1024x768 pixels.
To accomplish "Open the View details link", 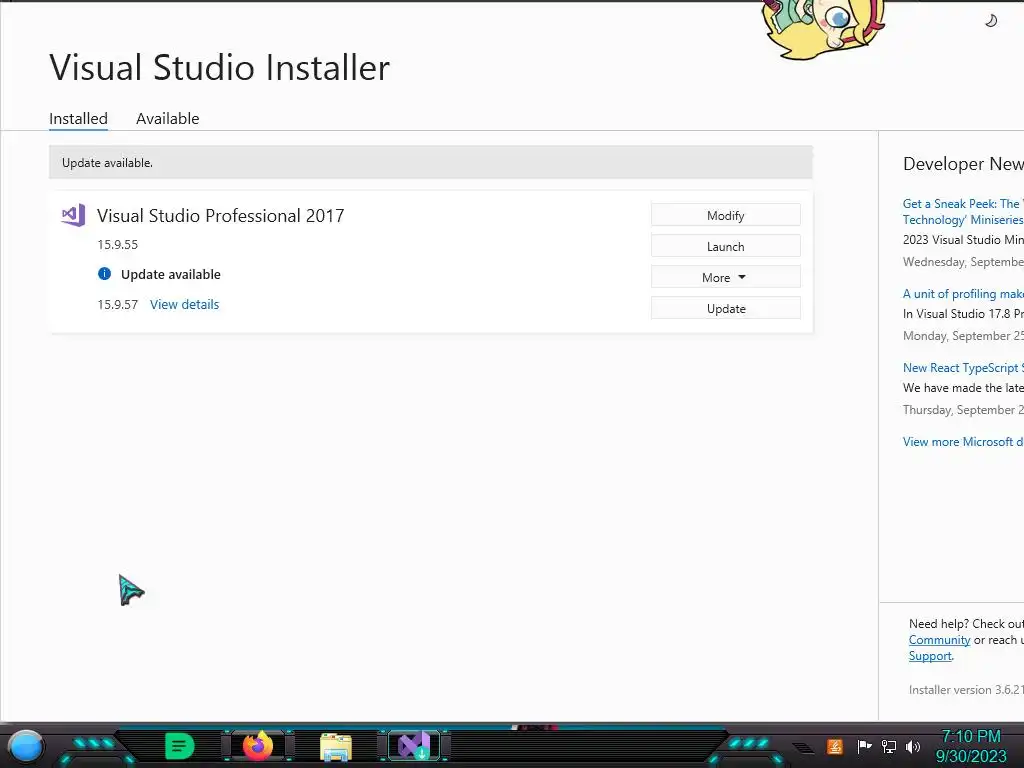I will (x=184, y=304).
